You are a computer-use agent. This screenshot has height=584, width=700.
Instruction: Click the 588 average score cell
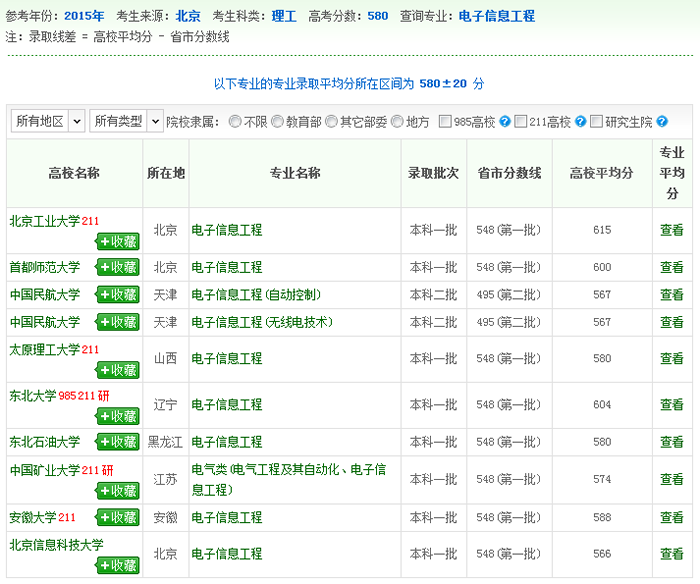tap(602, 517)
